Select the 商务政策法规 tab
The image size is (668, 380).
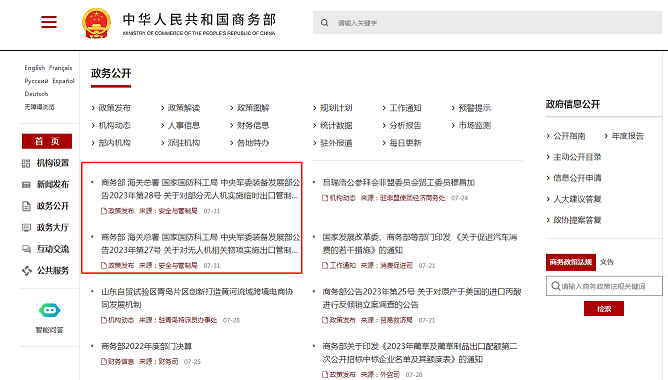pos(571,262)
